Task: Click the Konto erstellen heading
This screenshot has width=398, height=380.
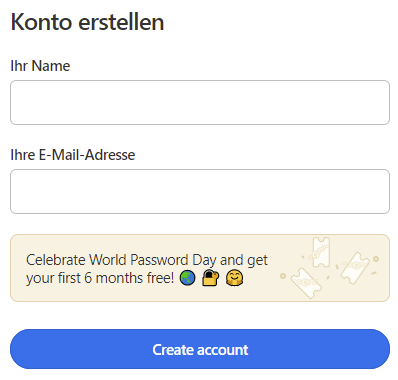Action: tap(87, 22)
